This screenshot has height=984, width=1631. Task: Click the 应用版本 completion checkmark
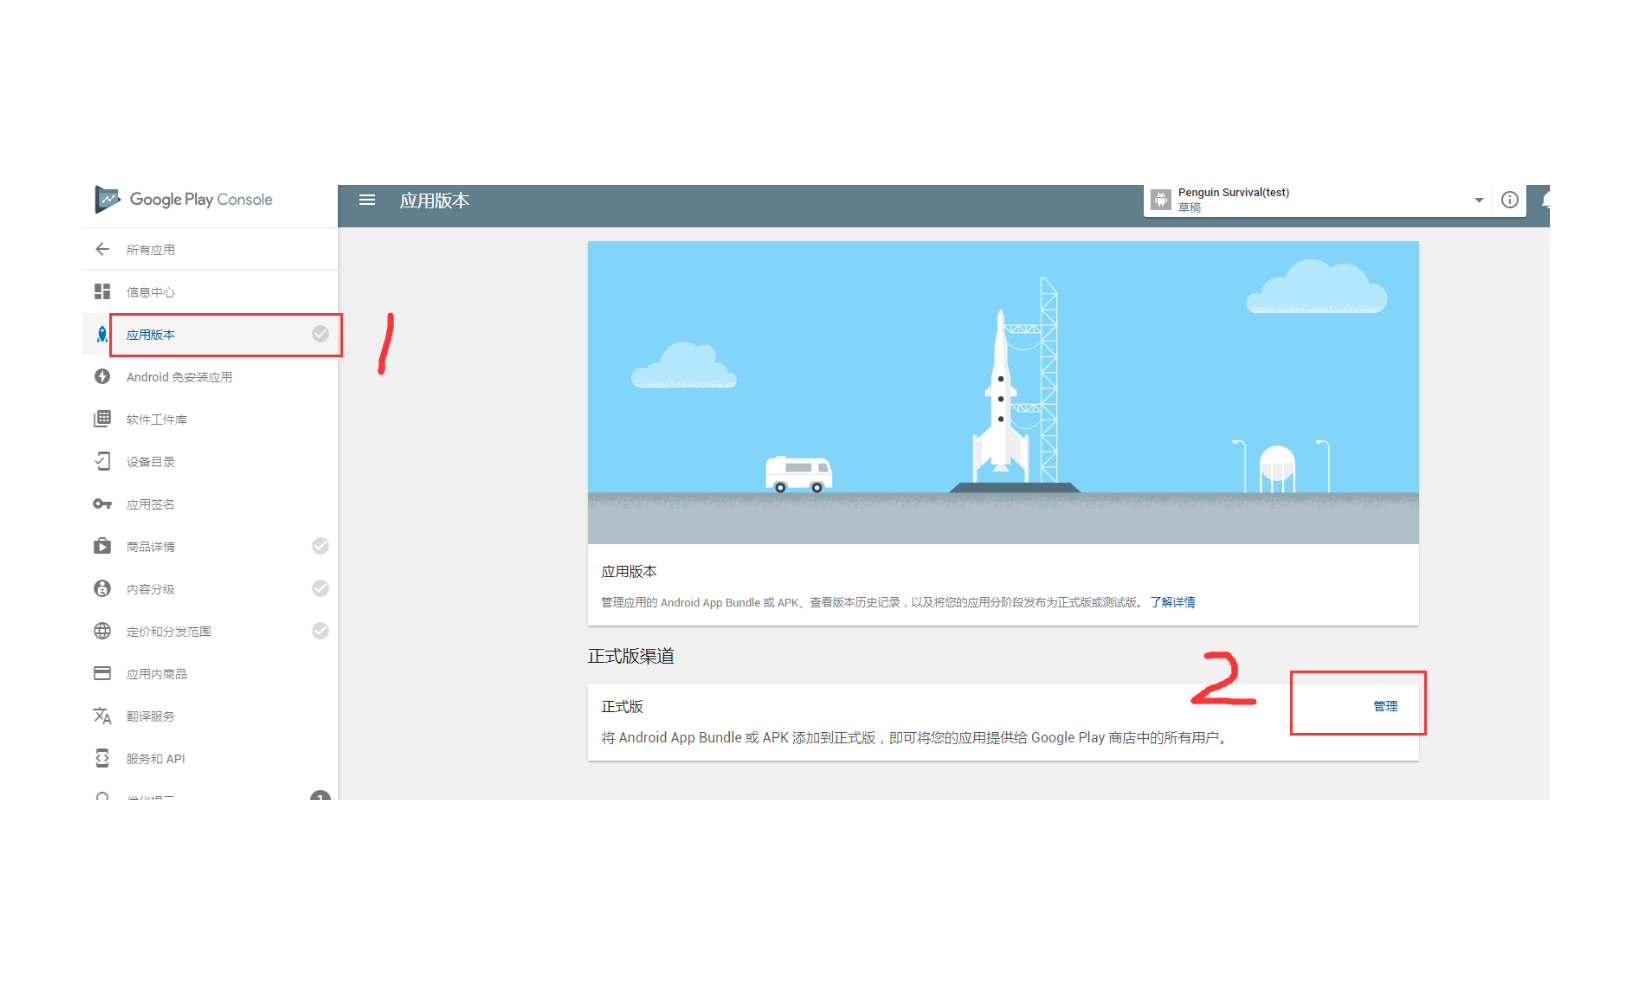coord(320,334)
